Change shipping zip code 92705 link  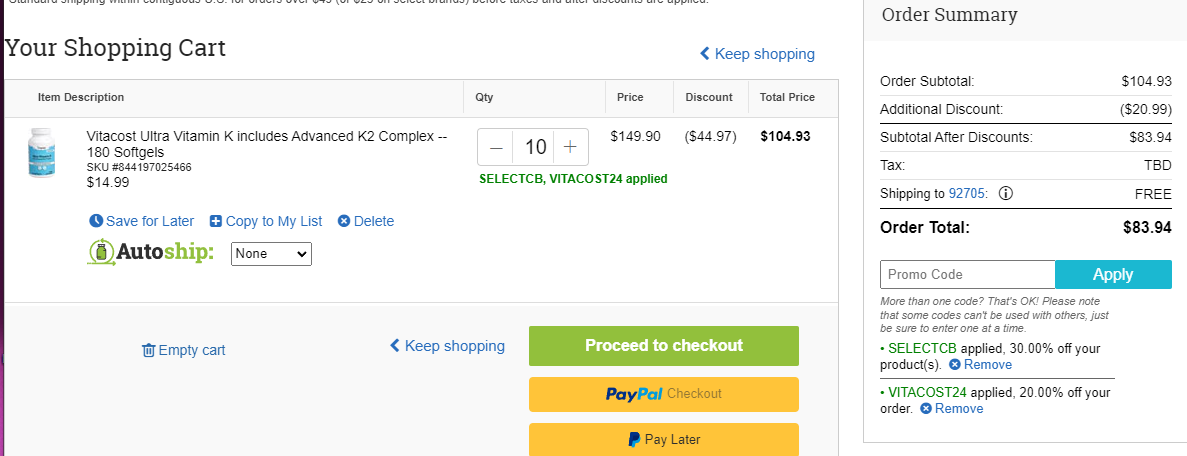(967, 194)
